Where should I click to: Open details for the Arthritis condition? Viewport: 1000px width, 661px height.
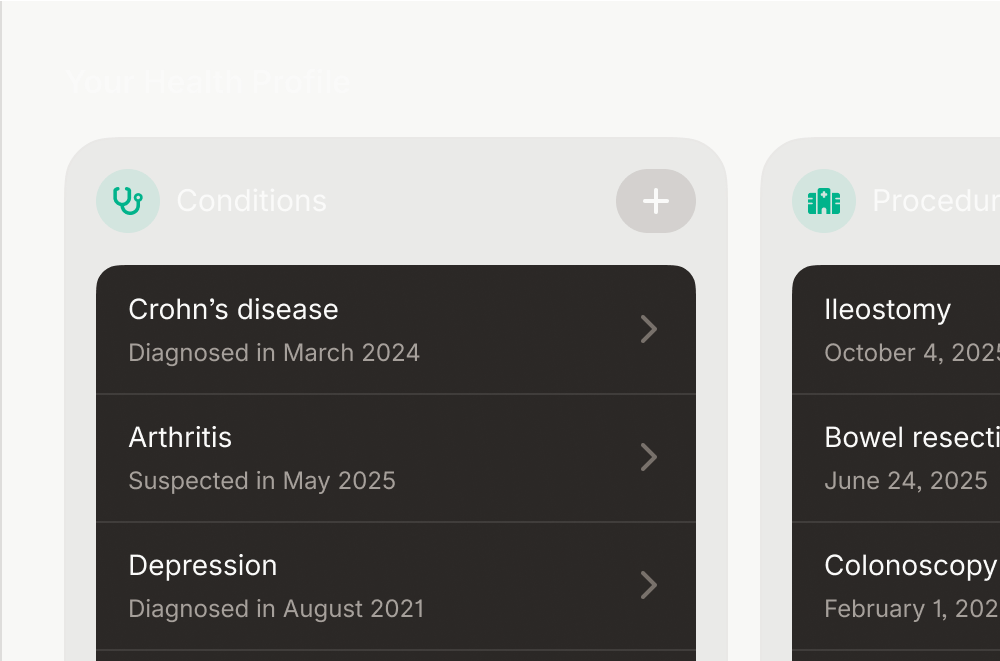pyautogui.click(x=395, y=457)
